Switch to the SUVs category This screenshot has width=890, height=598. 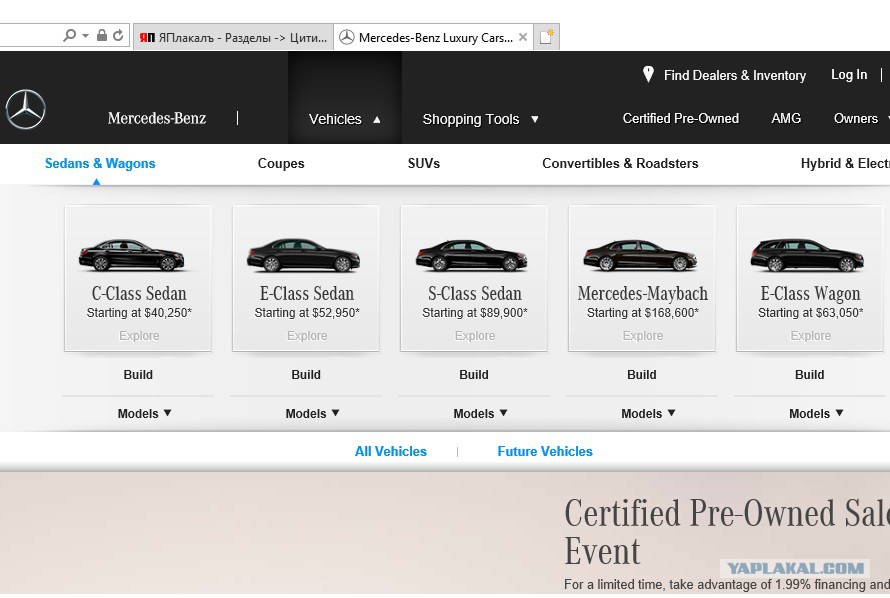(x=423, y=163)
